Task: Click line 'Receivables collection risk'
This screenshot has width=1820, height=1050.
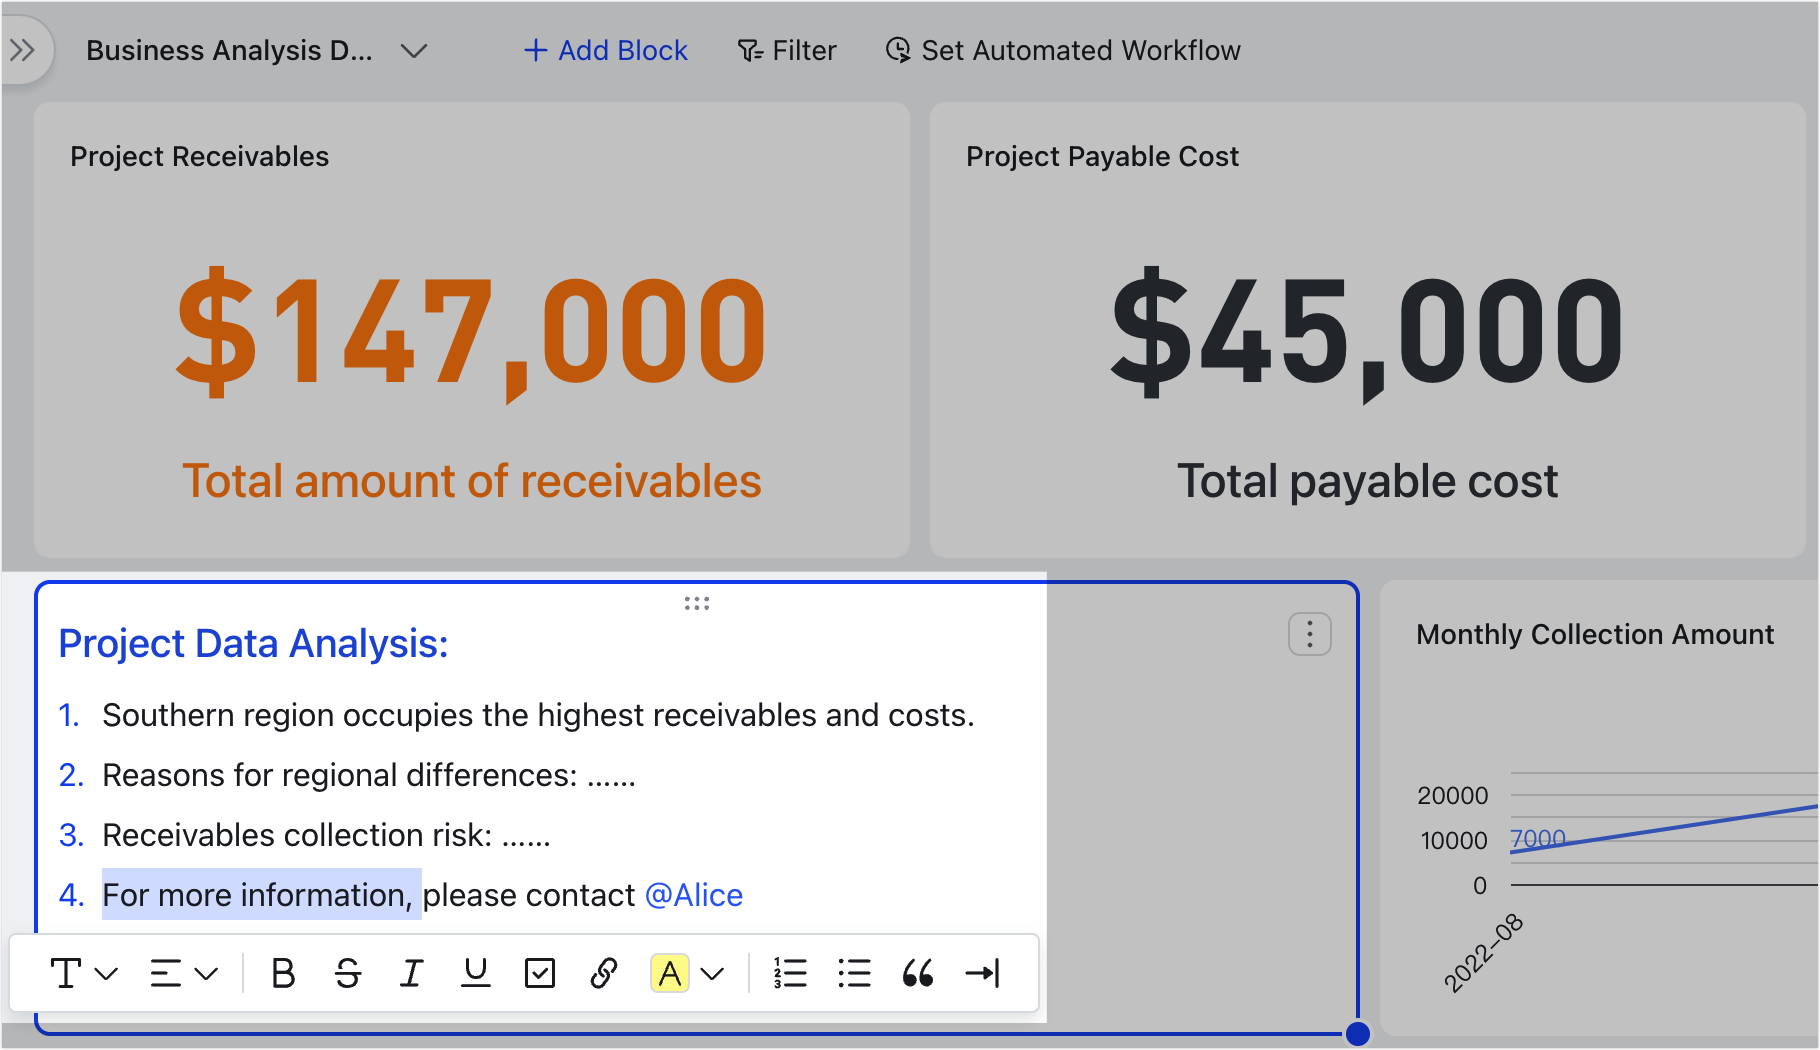Action: (x=326, y=836)
